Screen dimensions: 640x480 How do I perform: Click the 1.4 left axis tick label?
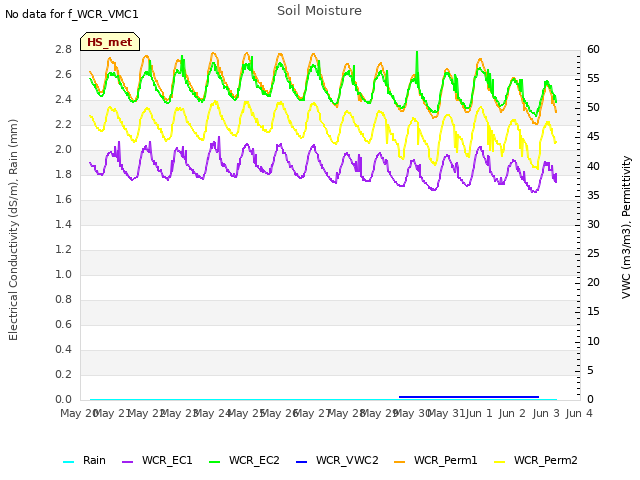tap(63, 224)
